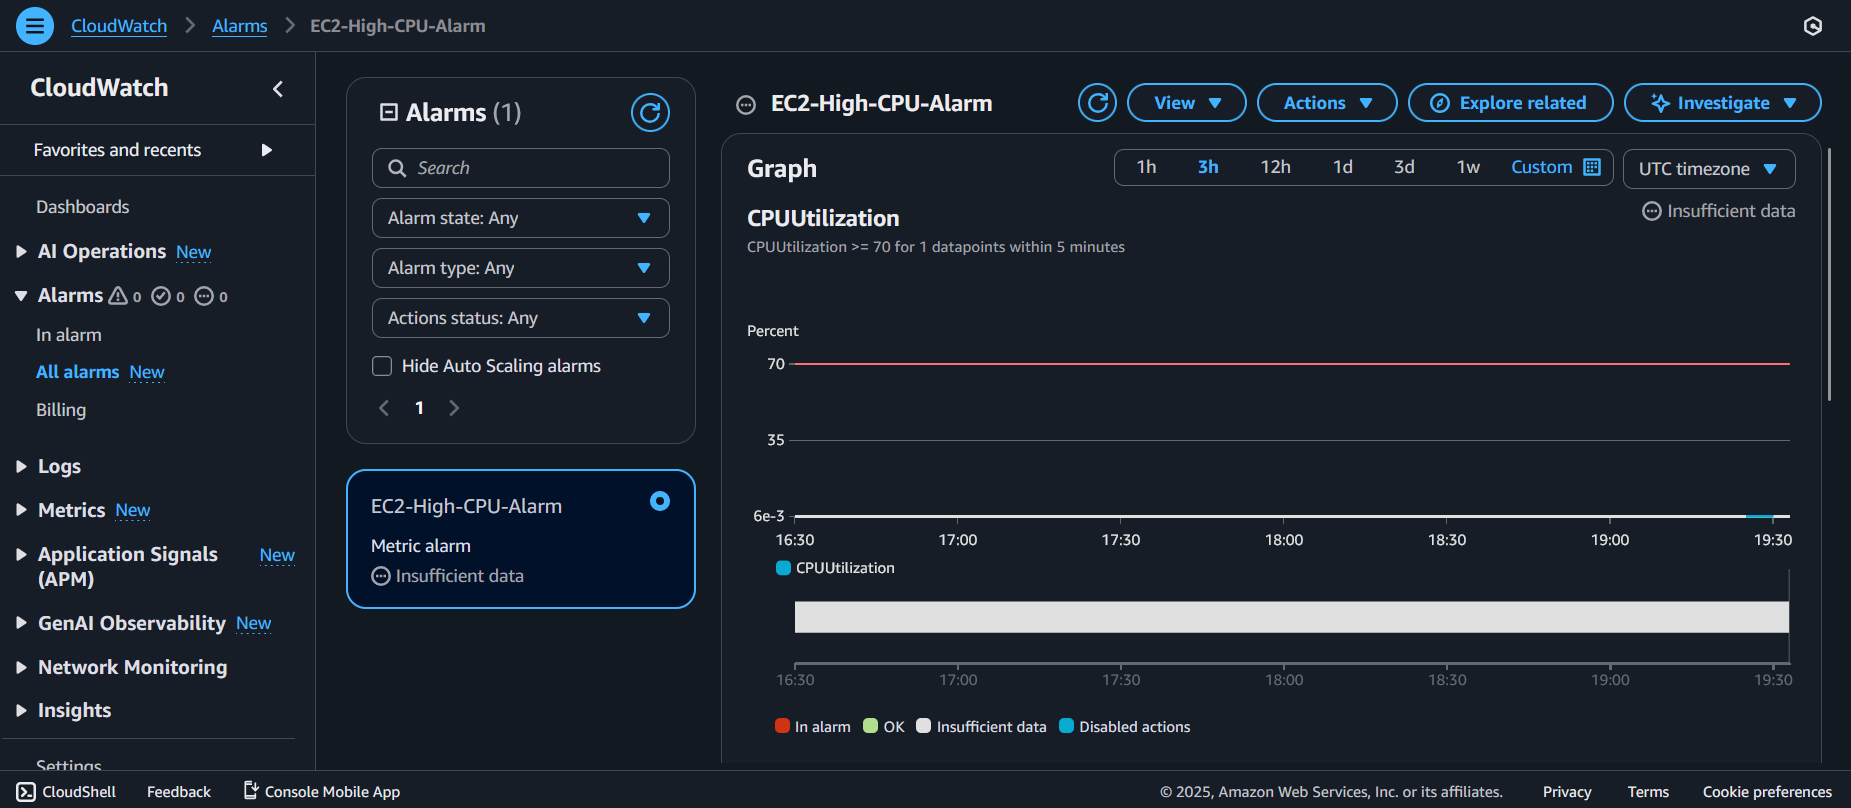The width and height of the screenshot is (1851, 808).
Task: Enable Hide Auto Scaling alarms checkbox
Action: click(382, 366)
